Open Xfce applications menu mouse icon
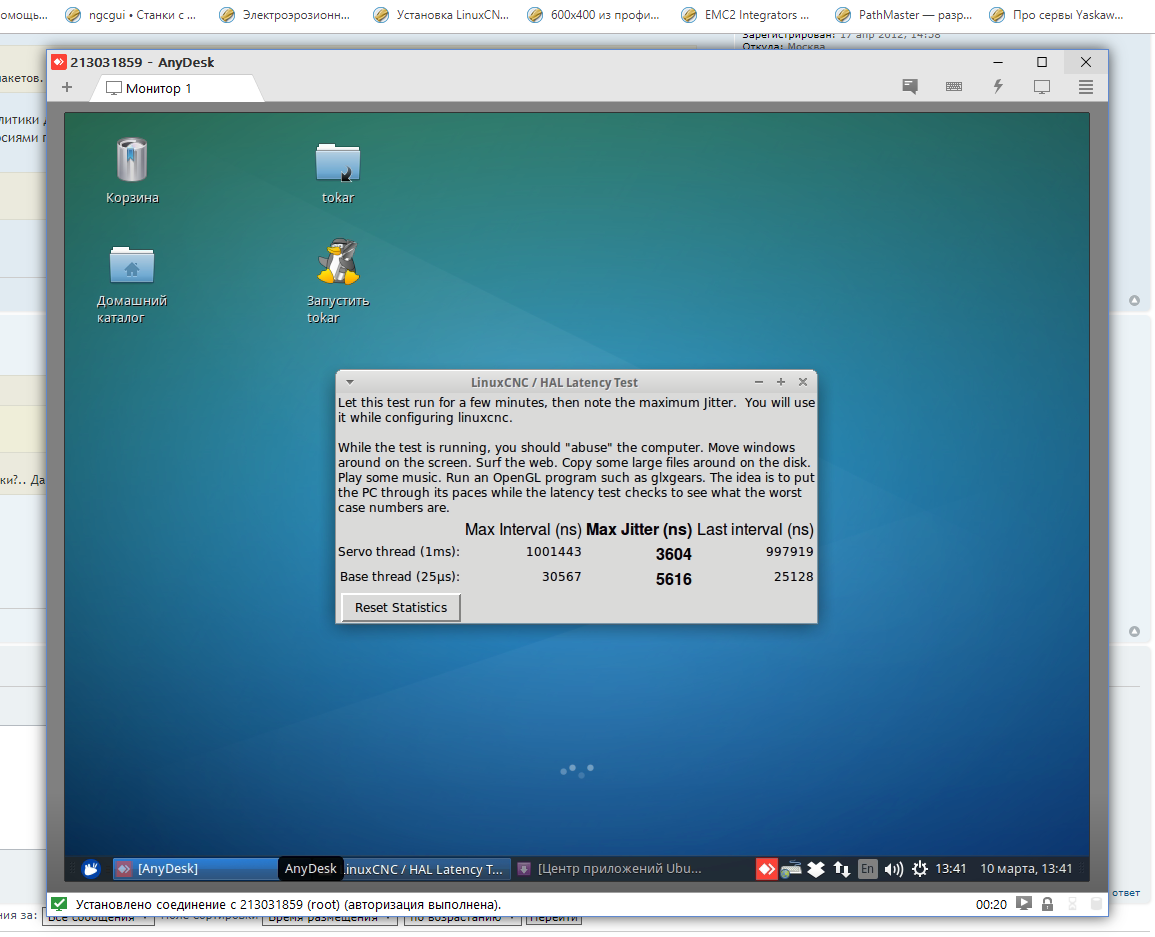This screenshot has width=1155, height=937. [91, 869]
